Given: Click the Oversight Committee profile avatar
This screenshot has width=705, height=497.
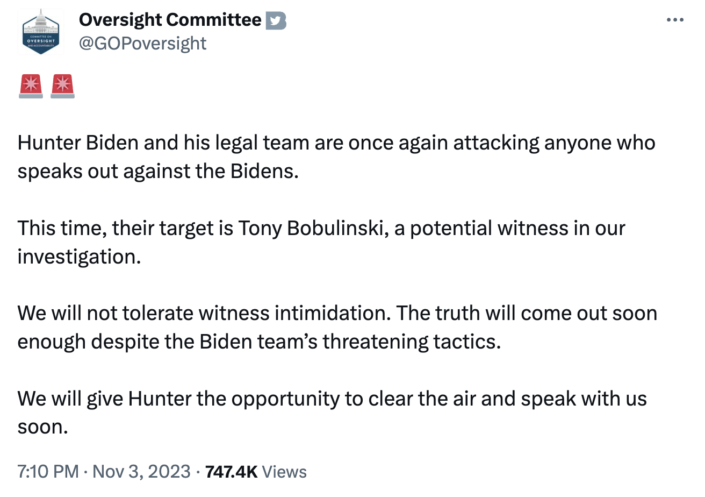Looking at the screenshot, I should [41, 31].
